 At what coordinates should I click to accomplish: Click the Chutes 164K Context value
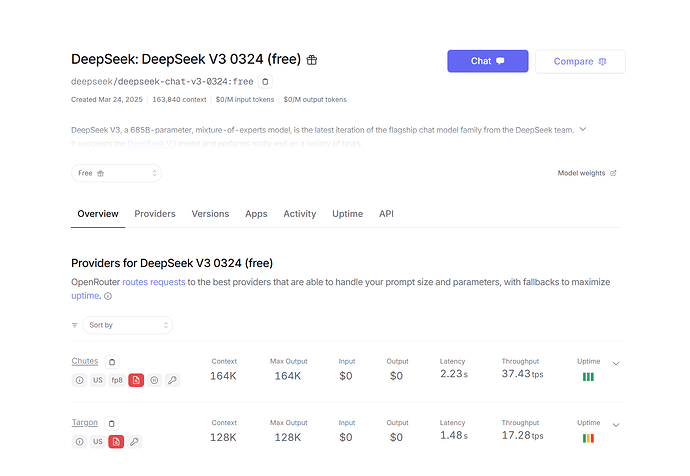coord(223,376)
